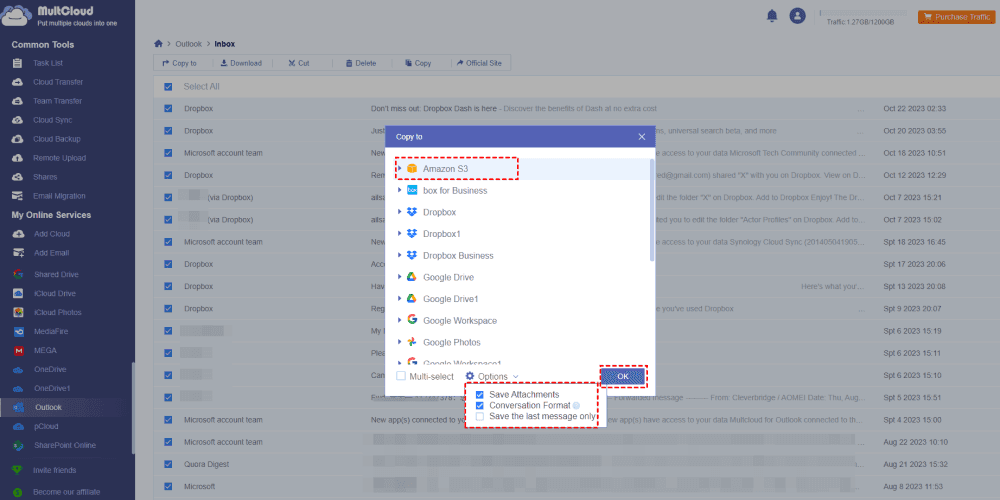Click Outlook in the breadcrumb
Image resolution: width=1000 pixels, height=500 pixels.
coord(189,44)
